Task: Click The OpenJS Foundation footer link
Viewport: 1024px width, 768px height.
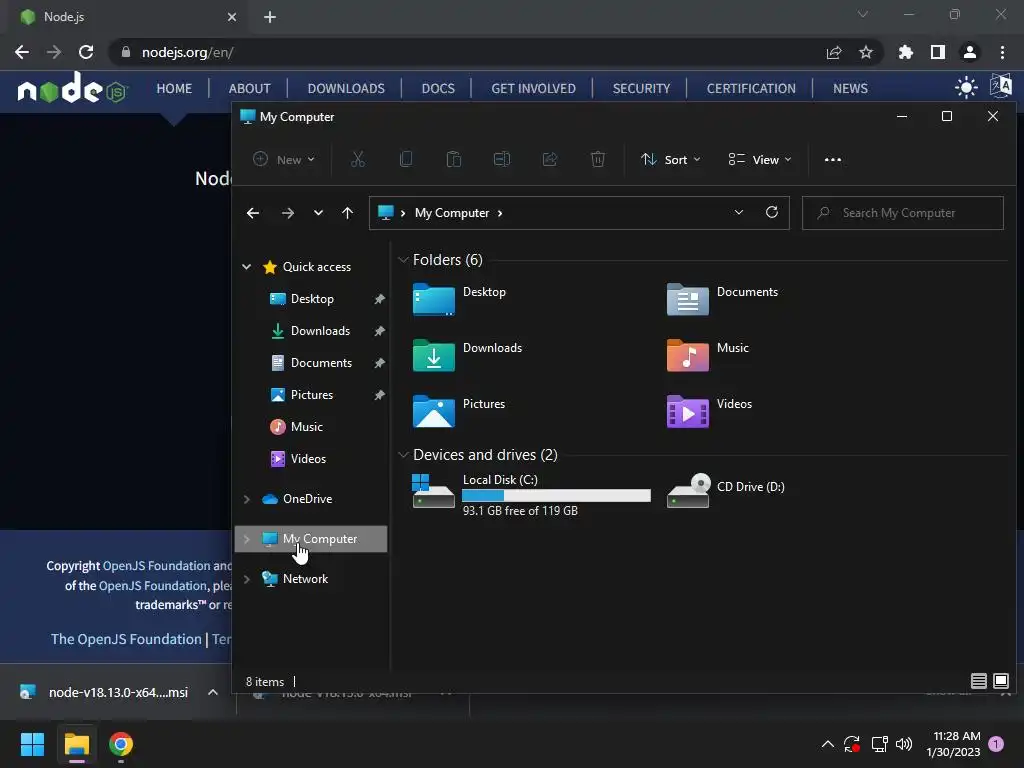Action: (126, 639)
